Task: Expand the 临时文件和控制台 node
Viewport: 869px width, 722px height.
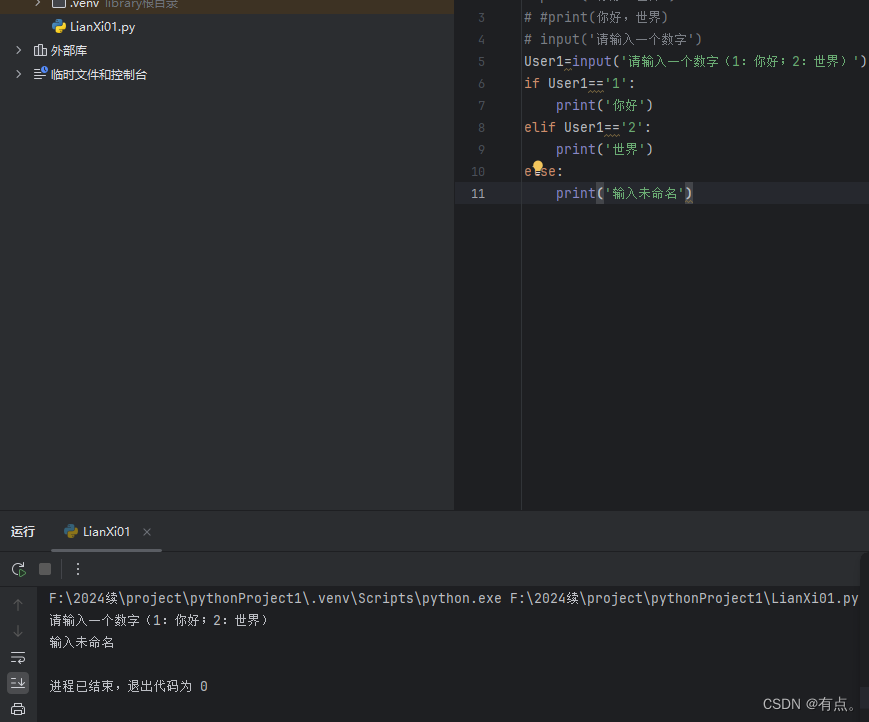Action: click(x=17, y=73)
